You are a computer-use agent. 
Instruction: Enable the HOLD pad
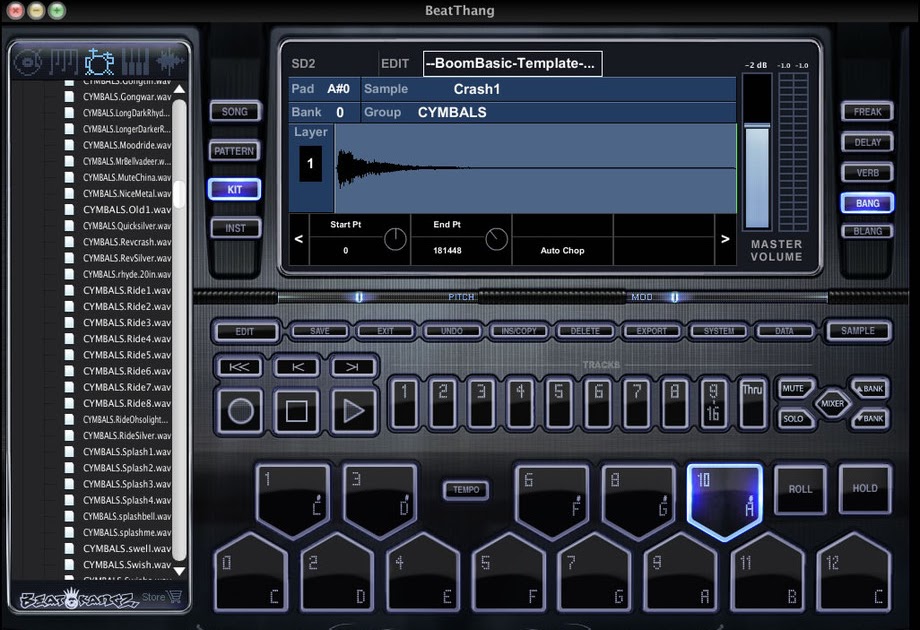(x=865, y=488)
